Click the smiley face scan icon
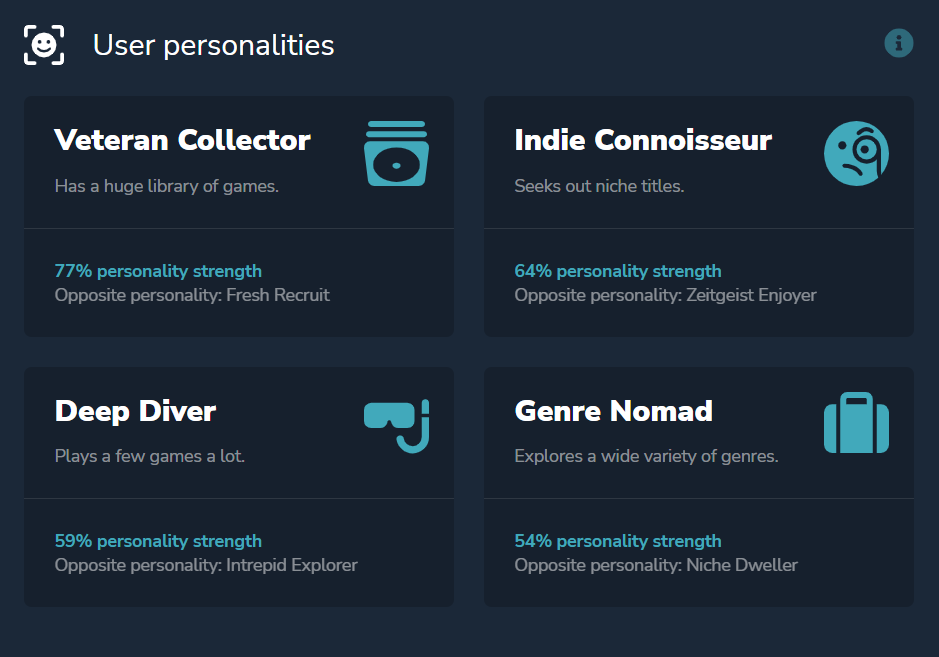 pos(44,45)
